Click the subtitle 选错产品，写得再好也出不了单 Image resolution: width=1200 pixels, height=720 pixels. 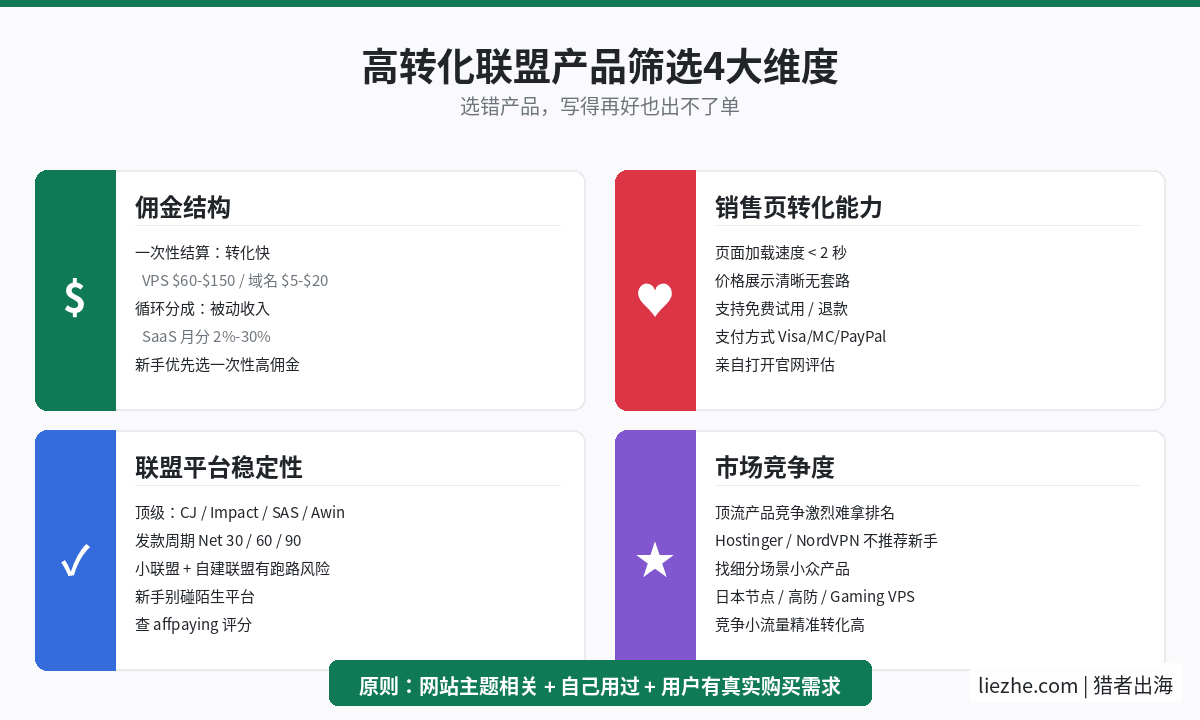click(x=600, y=106)
